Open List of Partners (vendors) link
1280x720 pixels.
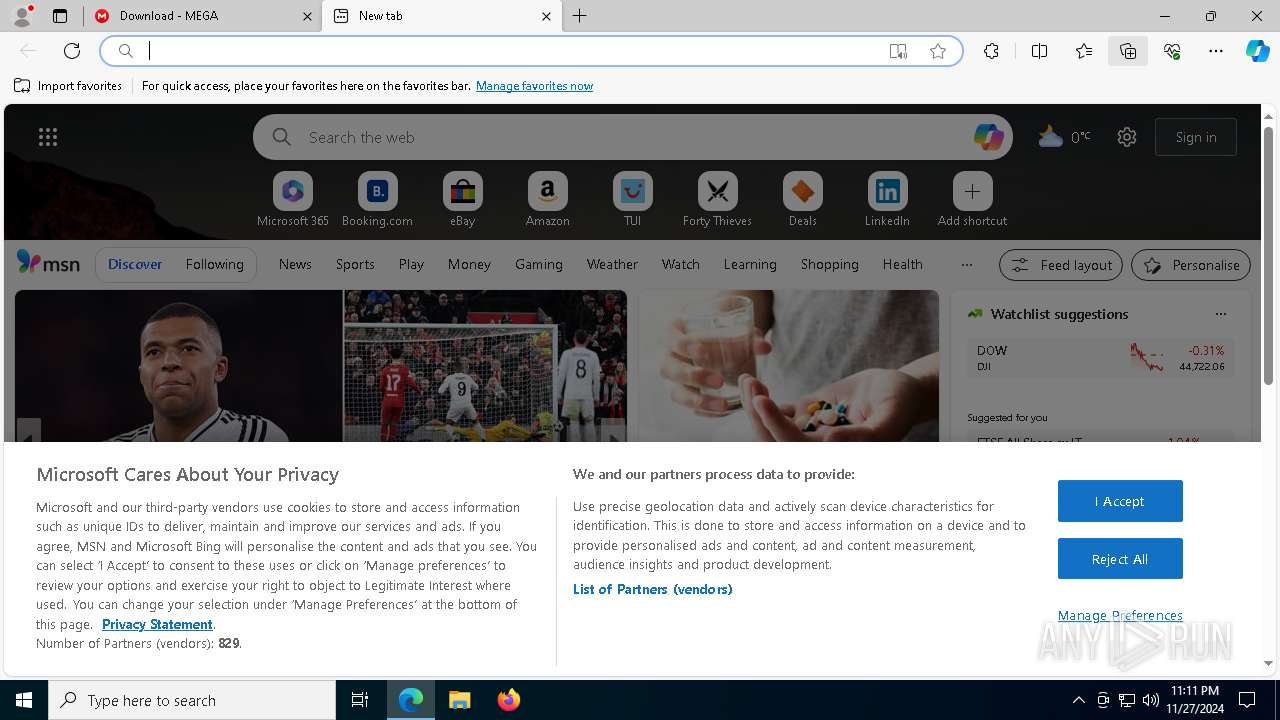(x=652, y=589)
